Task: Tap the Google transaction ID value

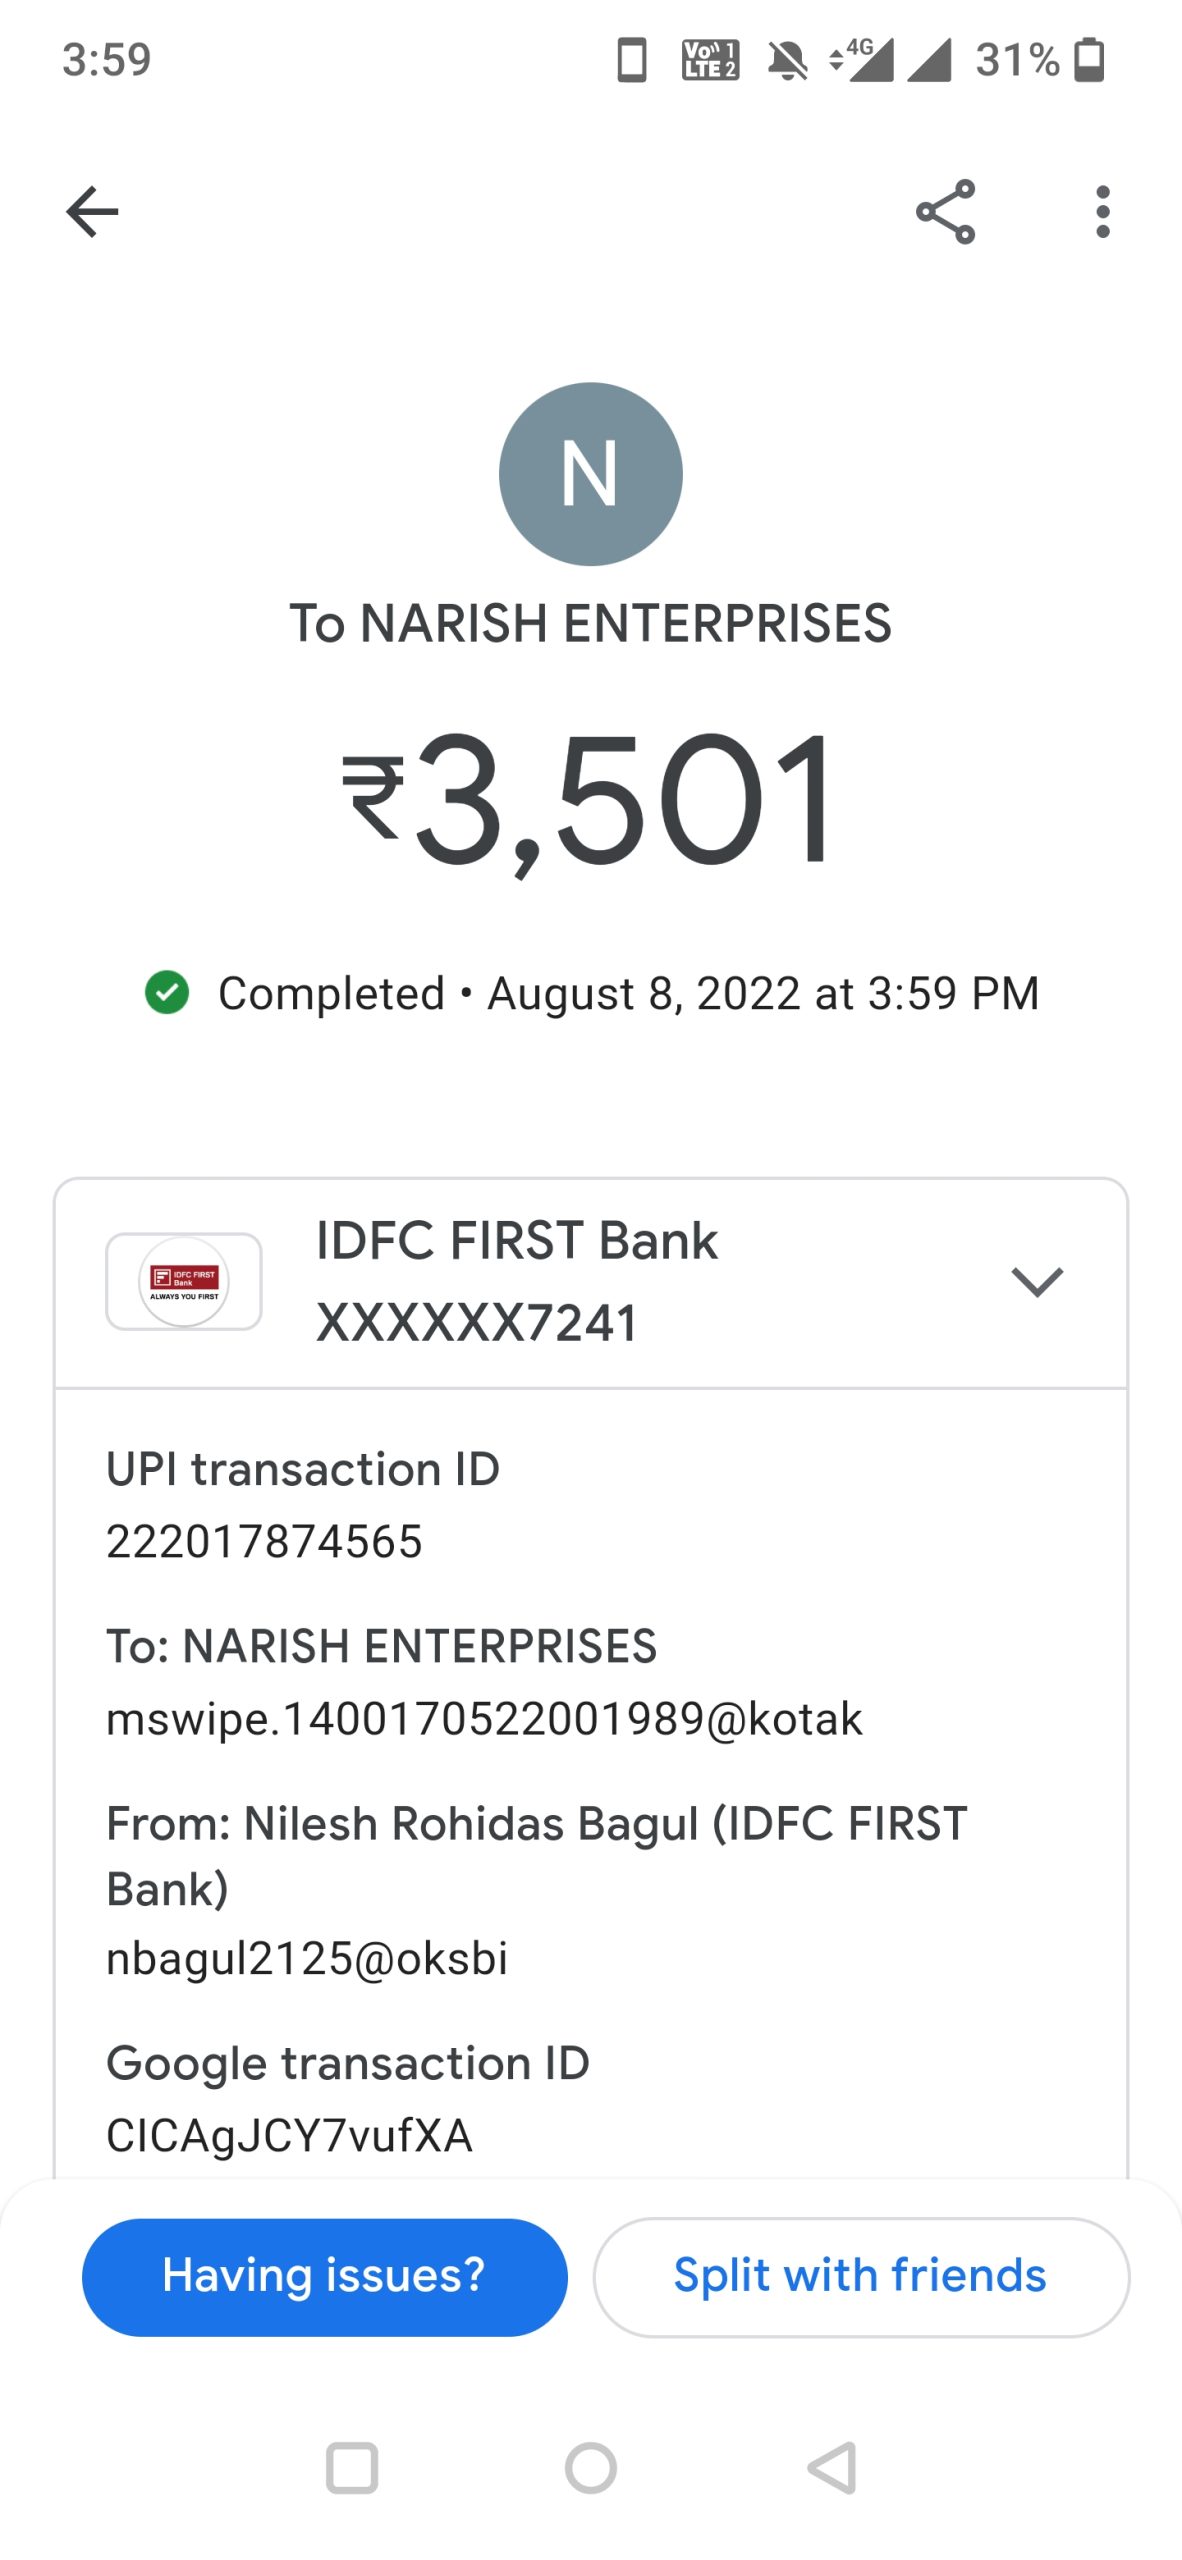Action: [289, 2135]
